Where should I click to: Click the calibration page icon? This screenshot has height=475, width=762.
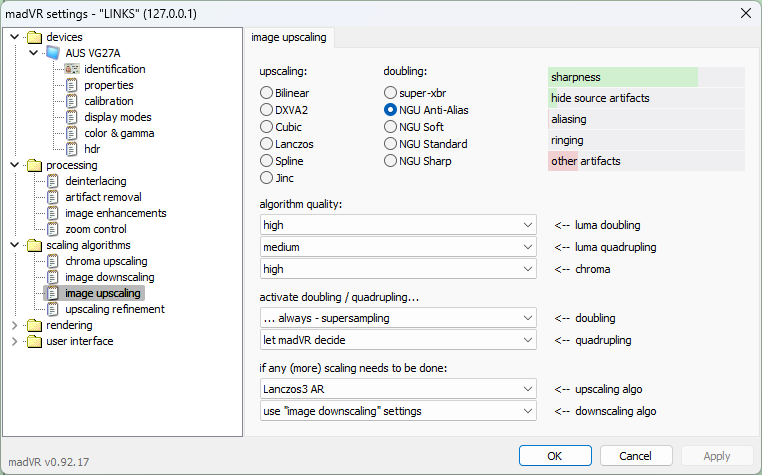click(x=72, y=101)
